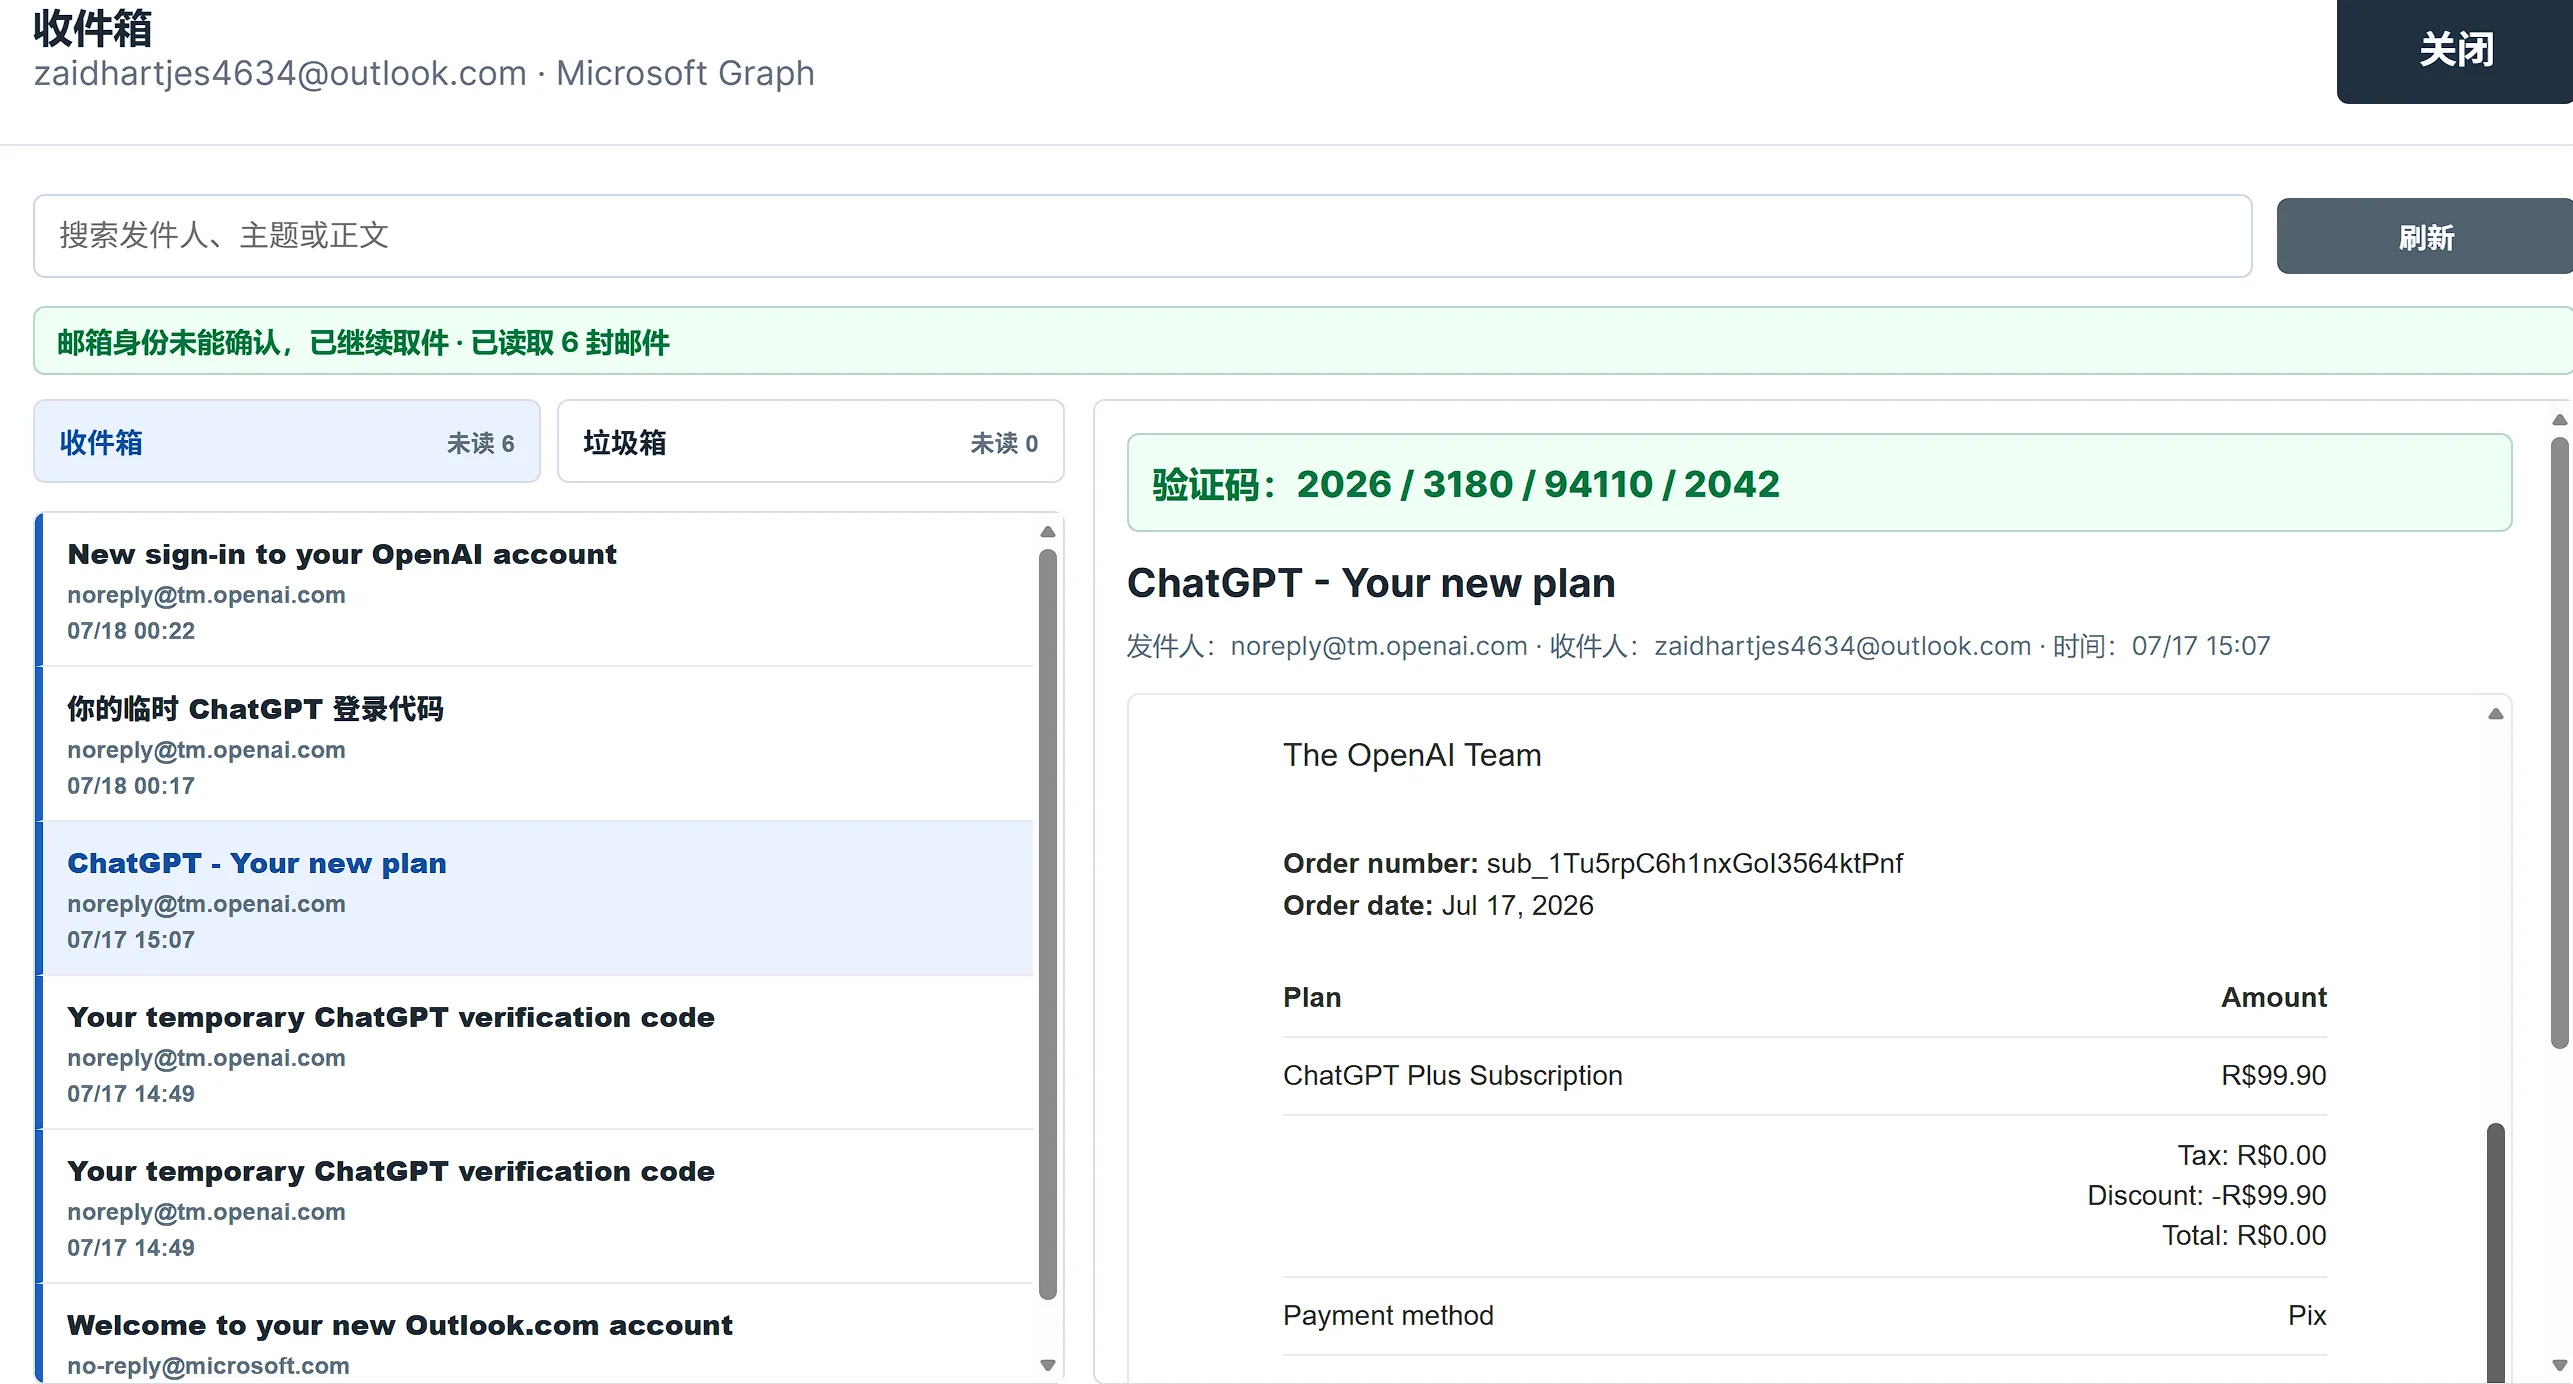Image resolution: width=2573 pixels, height=1384 pixels.
Task: Click the Discount: -R$99.90 line
Action: pyautogui.click(x=2206, y=1195)
